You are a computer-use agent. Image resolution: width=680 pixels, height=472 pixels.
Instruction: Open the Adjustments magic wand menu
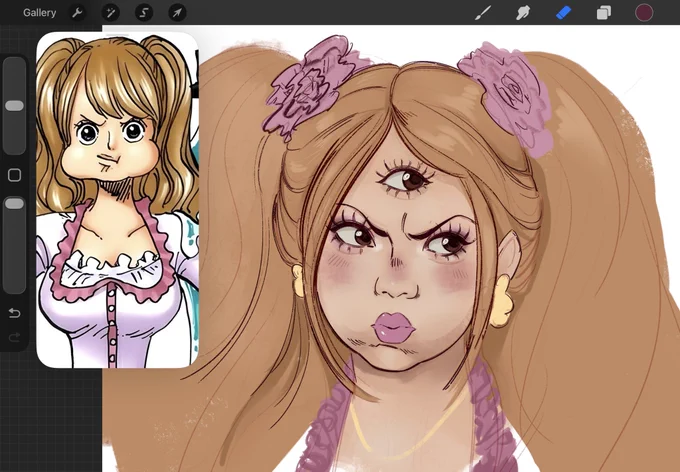[x=110, y=13]
